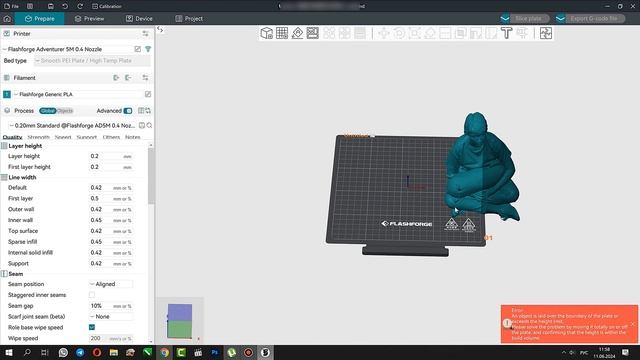The image size is (640, 360).
Task: Click the search settings magnifier icon
Action: tap(149, 125)
